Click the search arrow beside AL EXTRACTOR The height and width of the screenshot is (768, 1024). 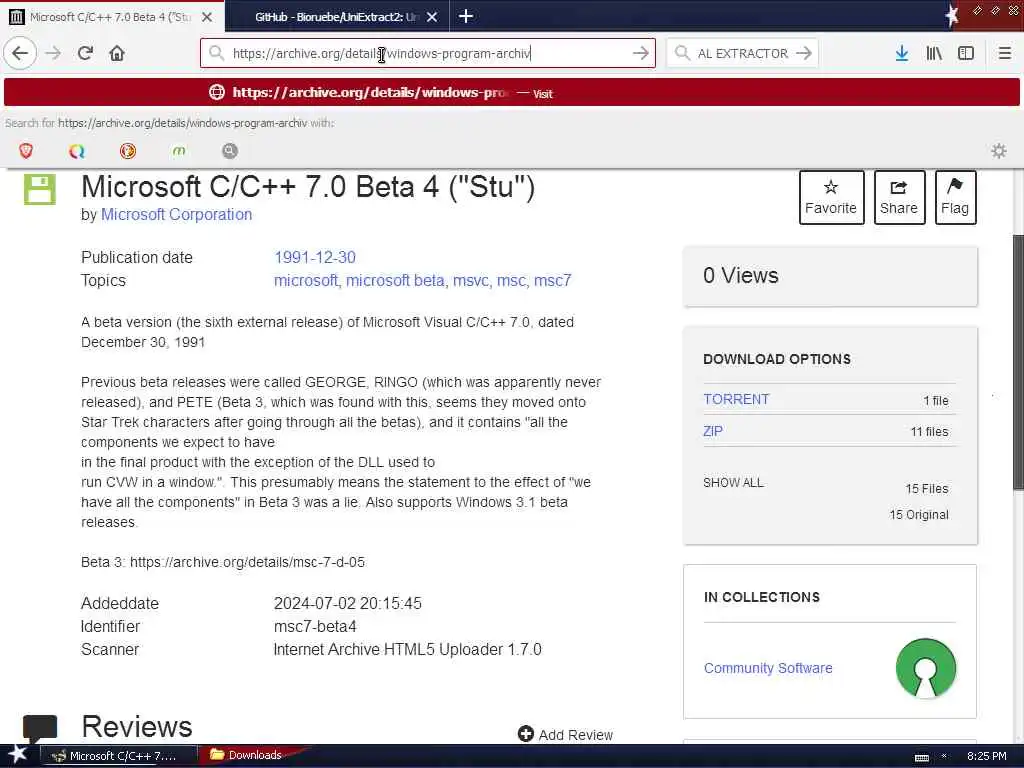804,53
